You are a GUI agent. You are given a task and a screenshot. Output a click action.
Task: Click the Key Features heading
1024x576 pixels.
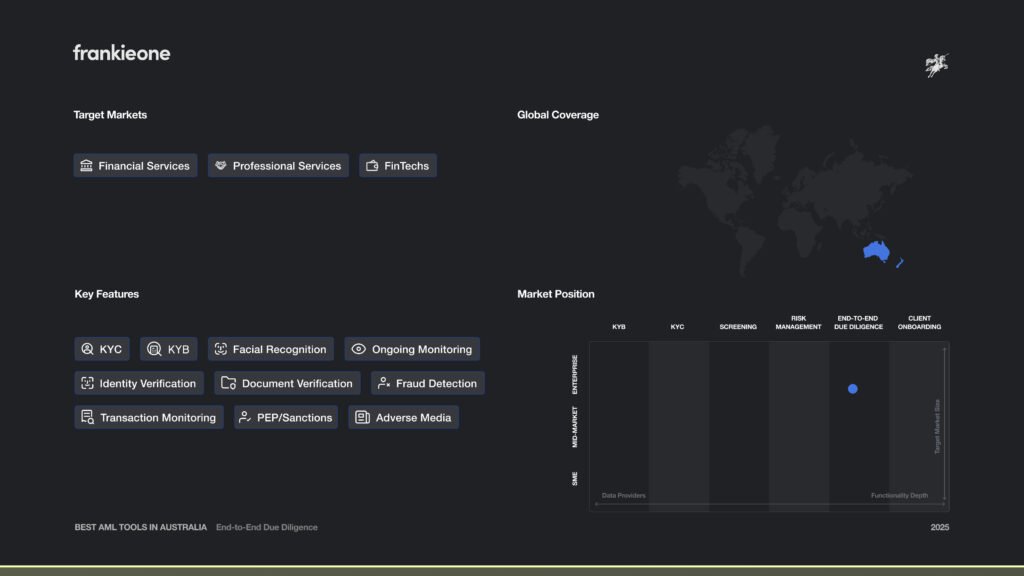click(x=106, y=294)
